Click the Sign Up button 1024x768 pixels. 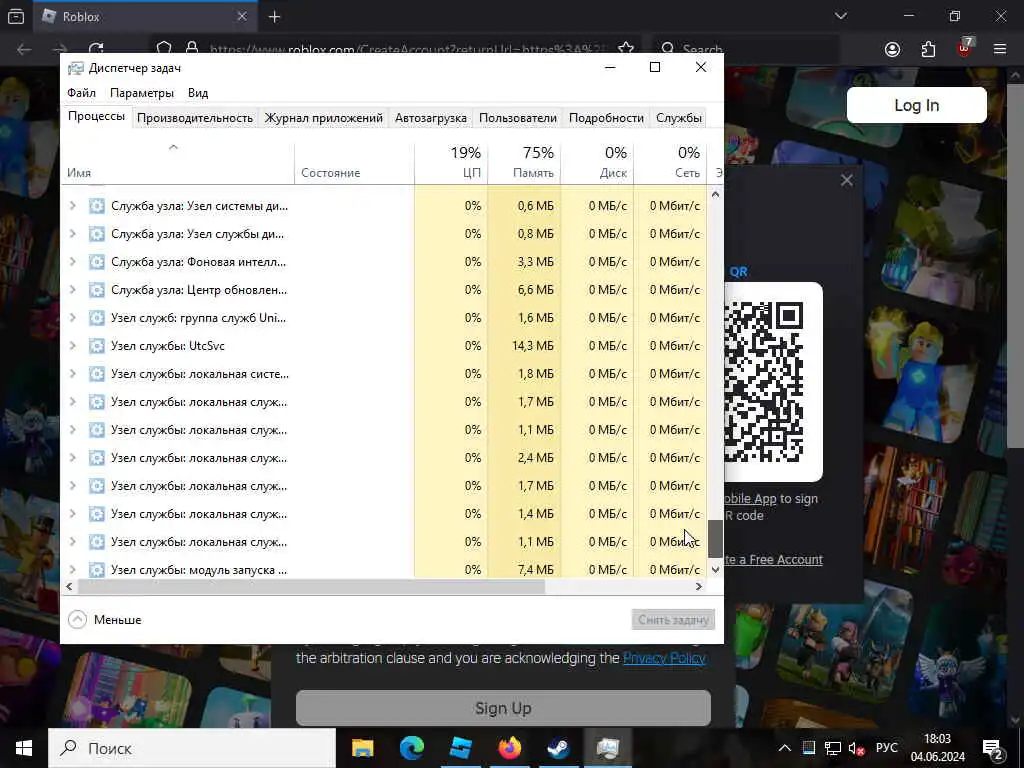point(503,708)
